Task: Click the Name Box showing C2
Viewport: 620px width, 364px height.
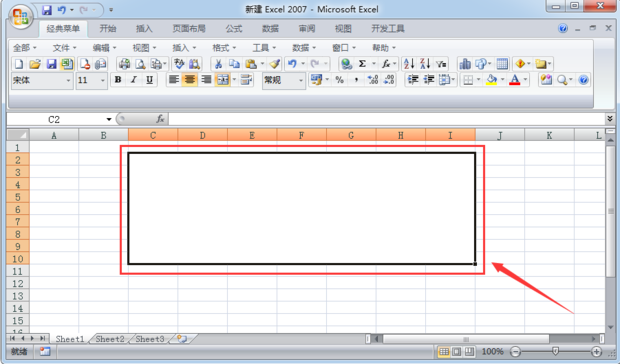Action: [x=60, y=119]
